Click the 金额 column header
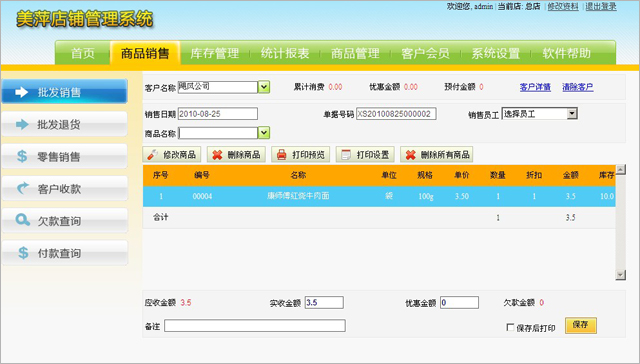 point(570,175)
